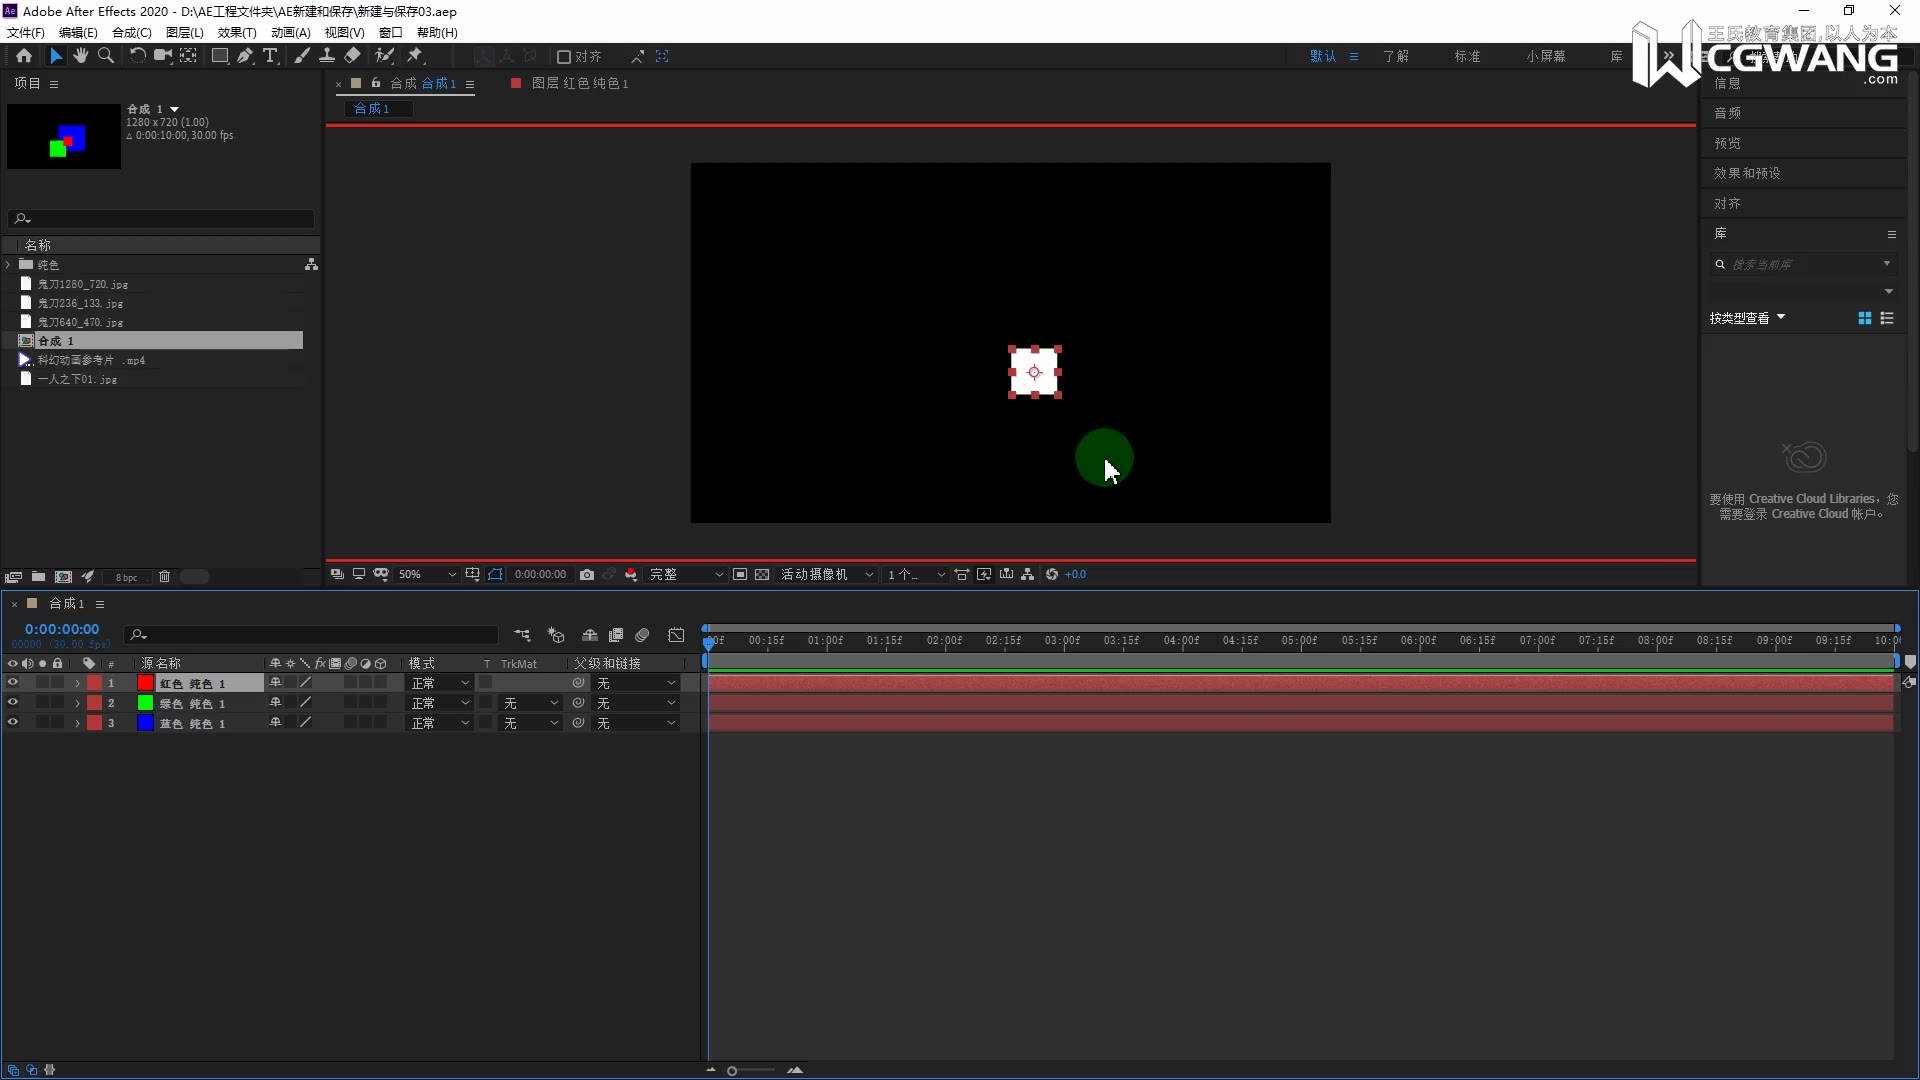Open the 效果和预设 panel
1920x1080 pixels.
(x=1747, y=173)
